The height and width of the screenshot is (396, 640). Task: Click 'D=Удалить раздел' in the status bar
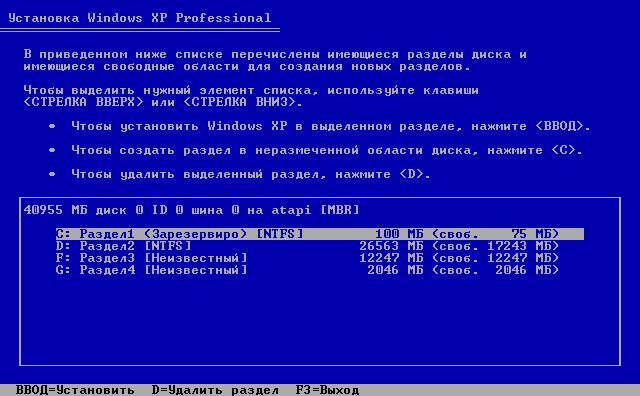point(215,390)
